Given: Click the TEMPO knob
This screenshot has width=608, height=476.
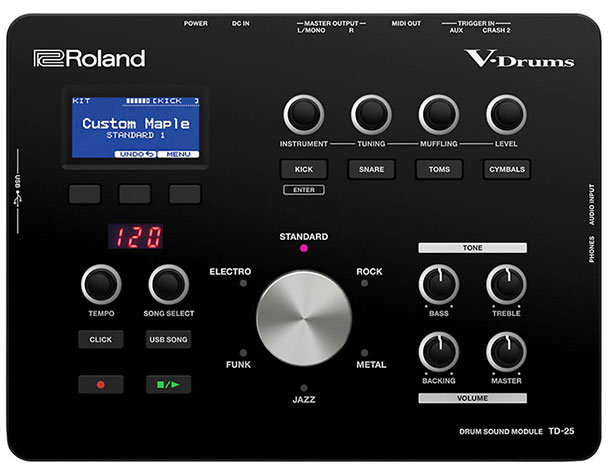Looking at the screenshot, I should (x=101, y=285).
